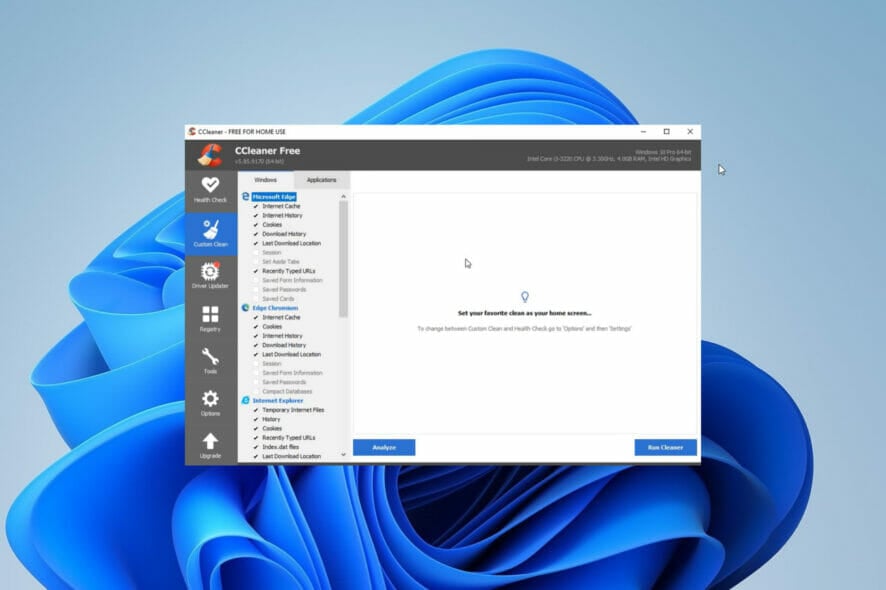
Task: Click the cleaning list scrollbar down arrow
Action: pos(344,454)
